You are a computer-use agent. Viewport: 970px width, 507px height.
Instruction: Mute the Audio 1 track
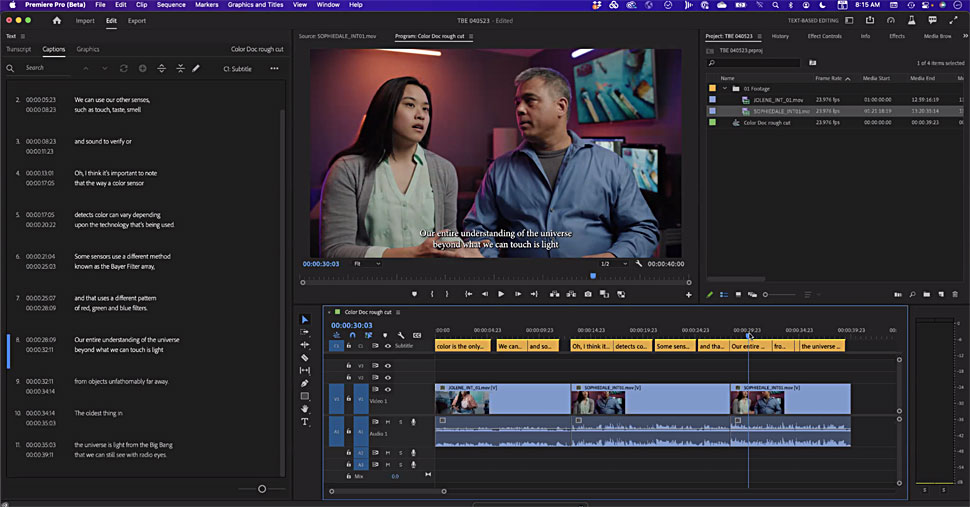point(388,422)
